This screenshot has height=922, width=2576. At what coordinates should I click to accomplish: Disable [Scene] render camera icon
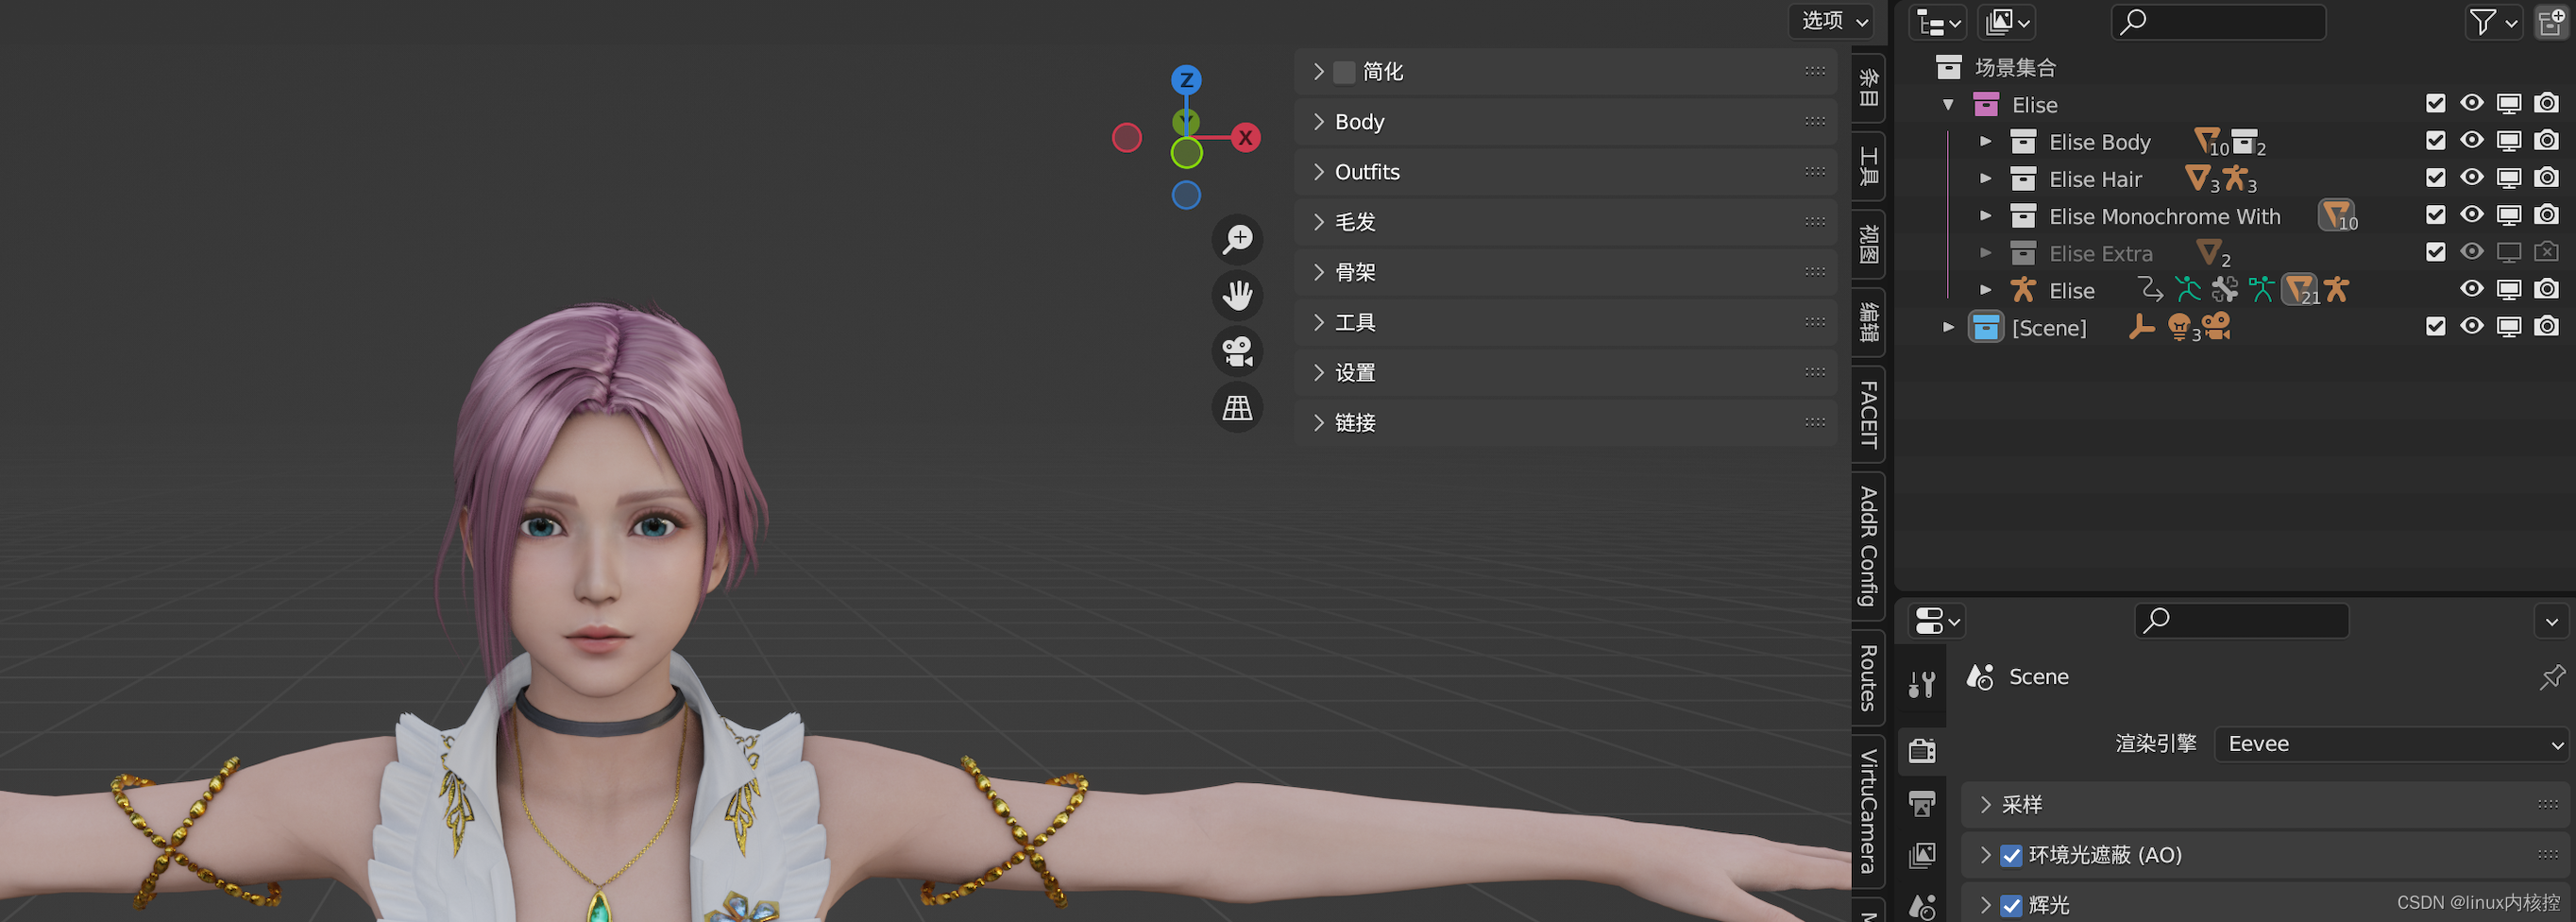coord(2546,326)
